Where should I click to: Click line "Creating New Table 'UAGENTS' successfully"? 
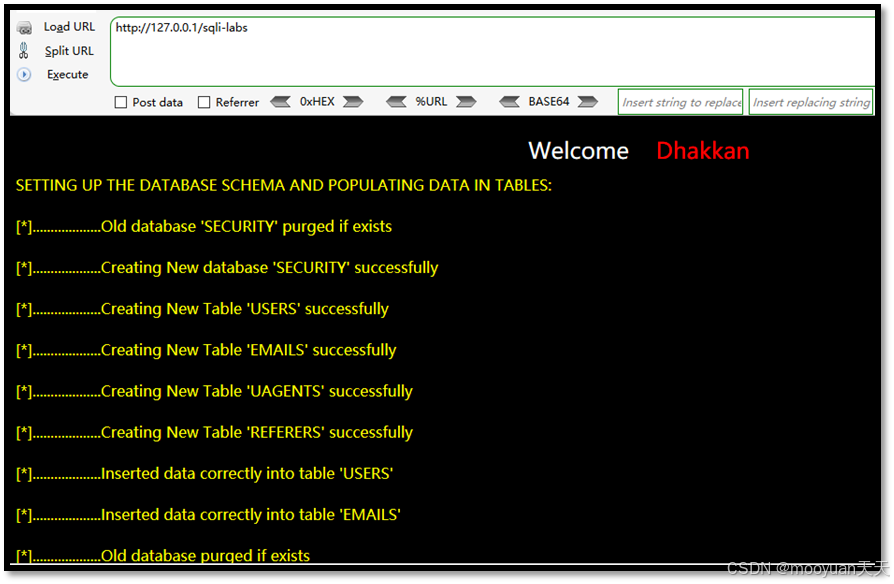(x=214, y=391)
